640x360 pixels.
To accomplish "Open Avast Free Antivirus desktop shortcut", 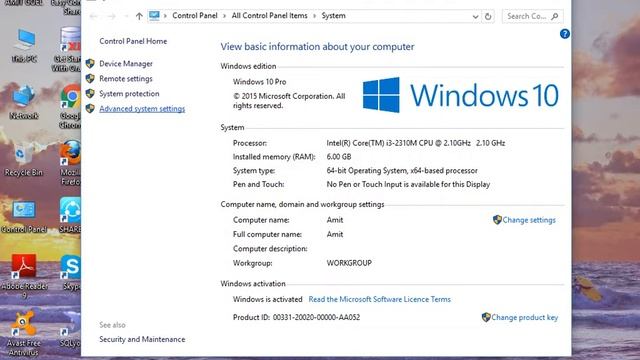I will pyautogui.click(x=24, y=333).
